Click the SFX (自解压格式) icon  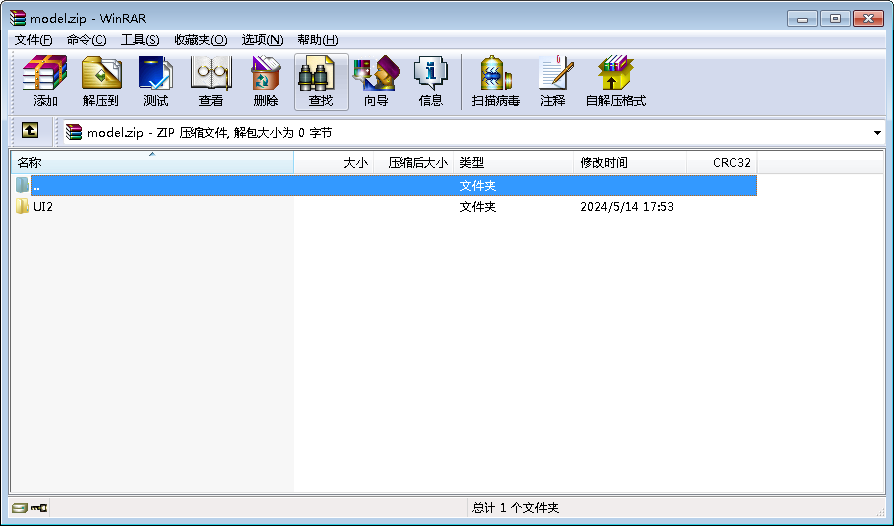[x=616, y=82]
